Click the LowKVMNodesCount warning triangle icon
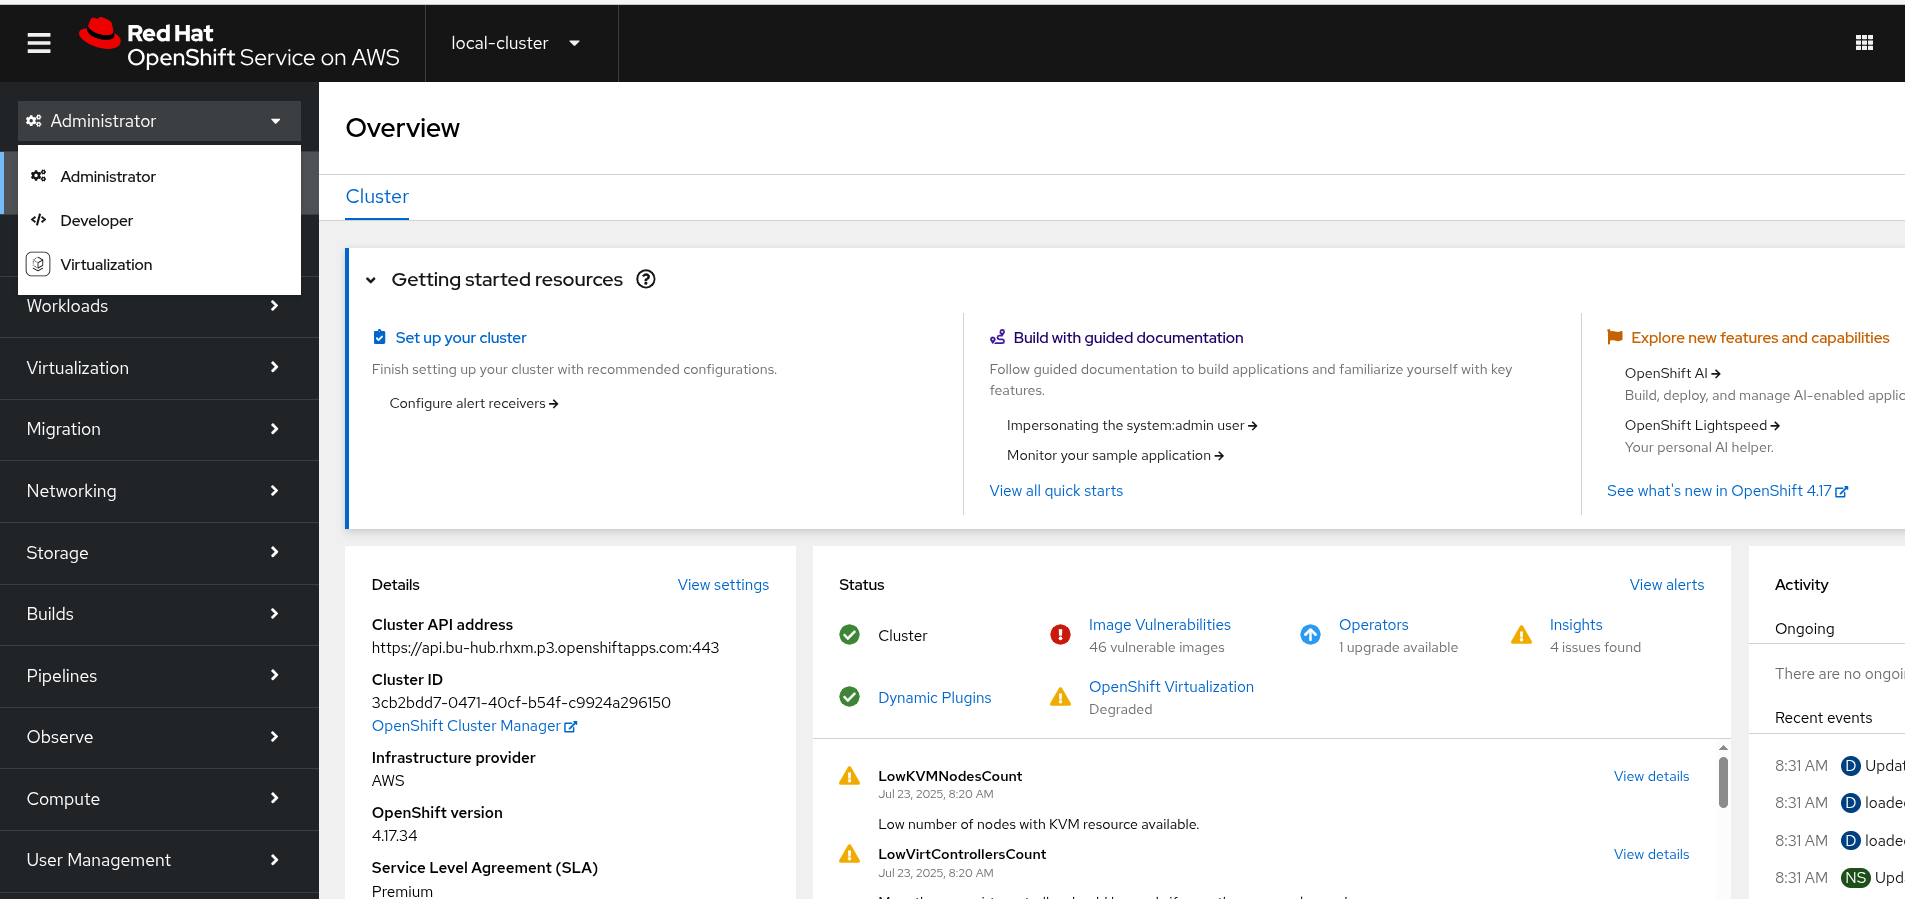 (849, 776)
